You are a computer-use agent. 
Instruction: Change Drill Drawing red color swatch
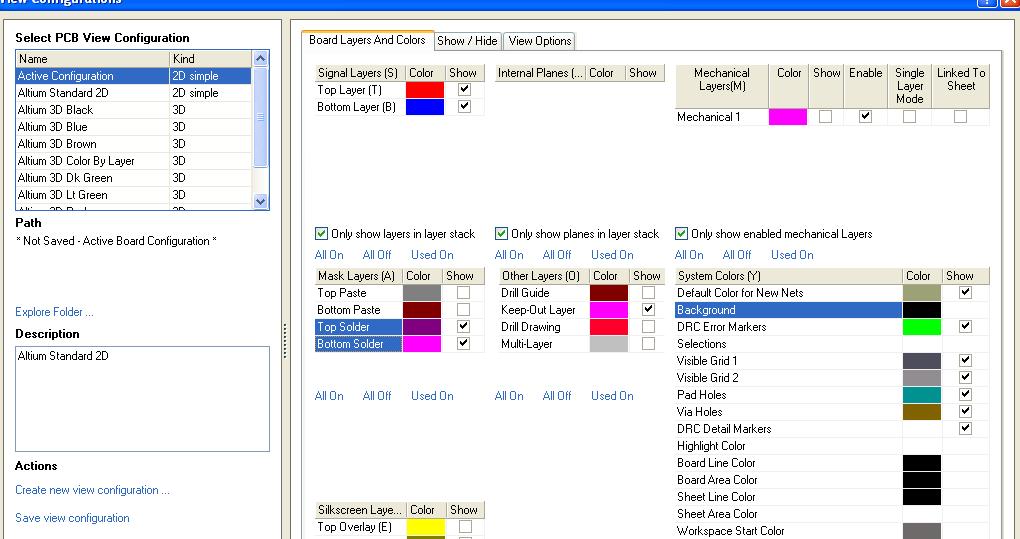(x=609, y=326)
